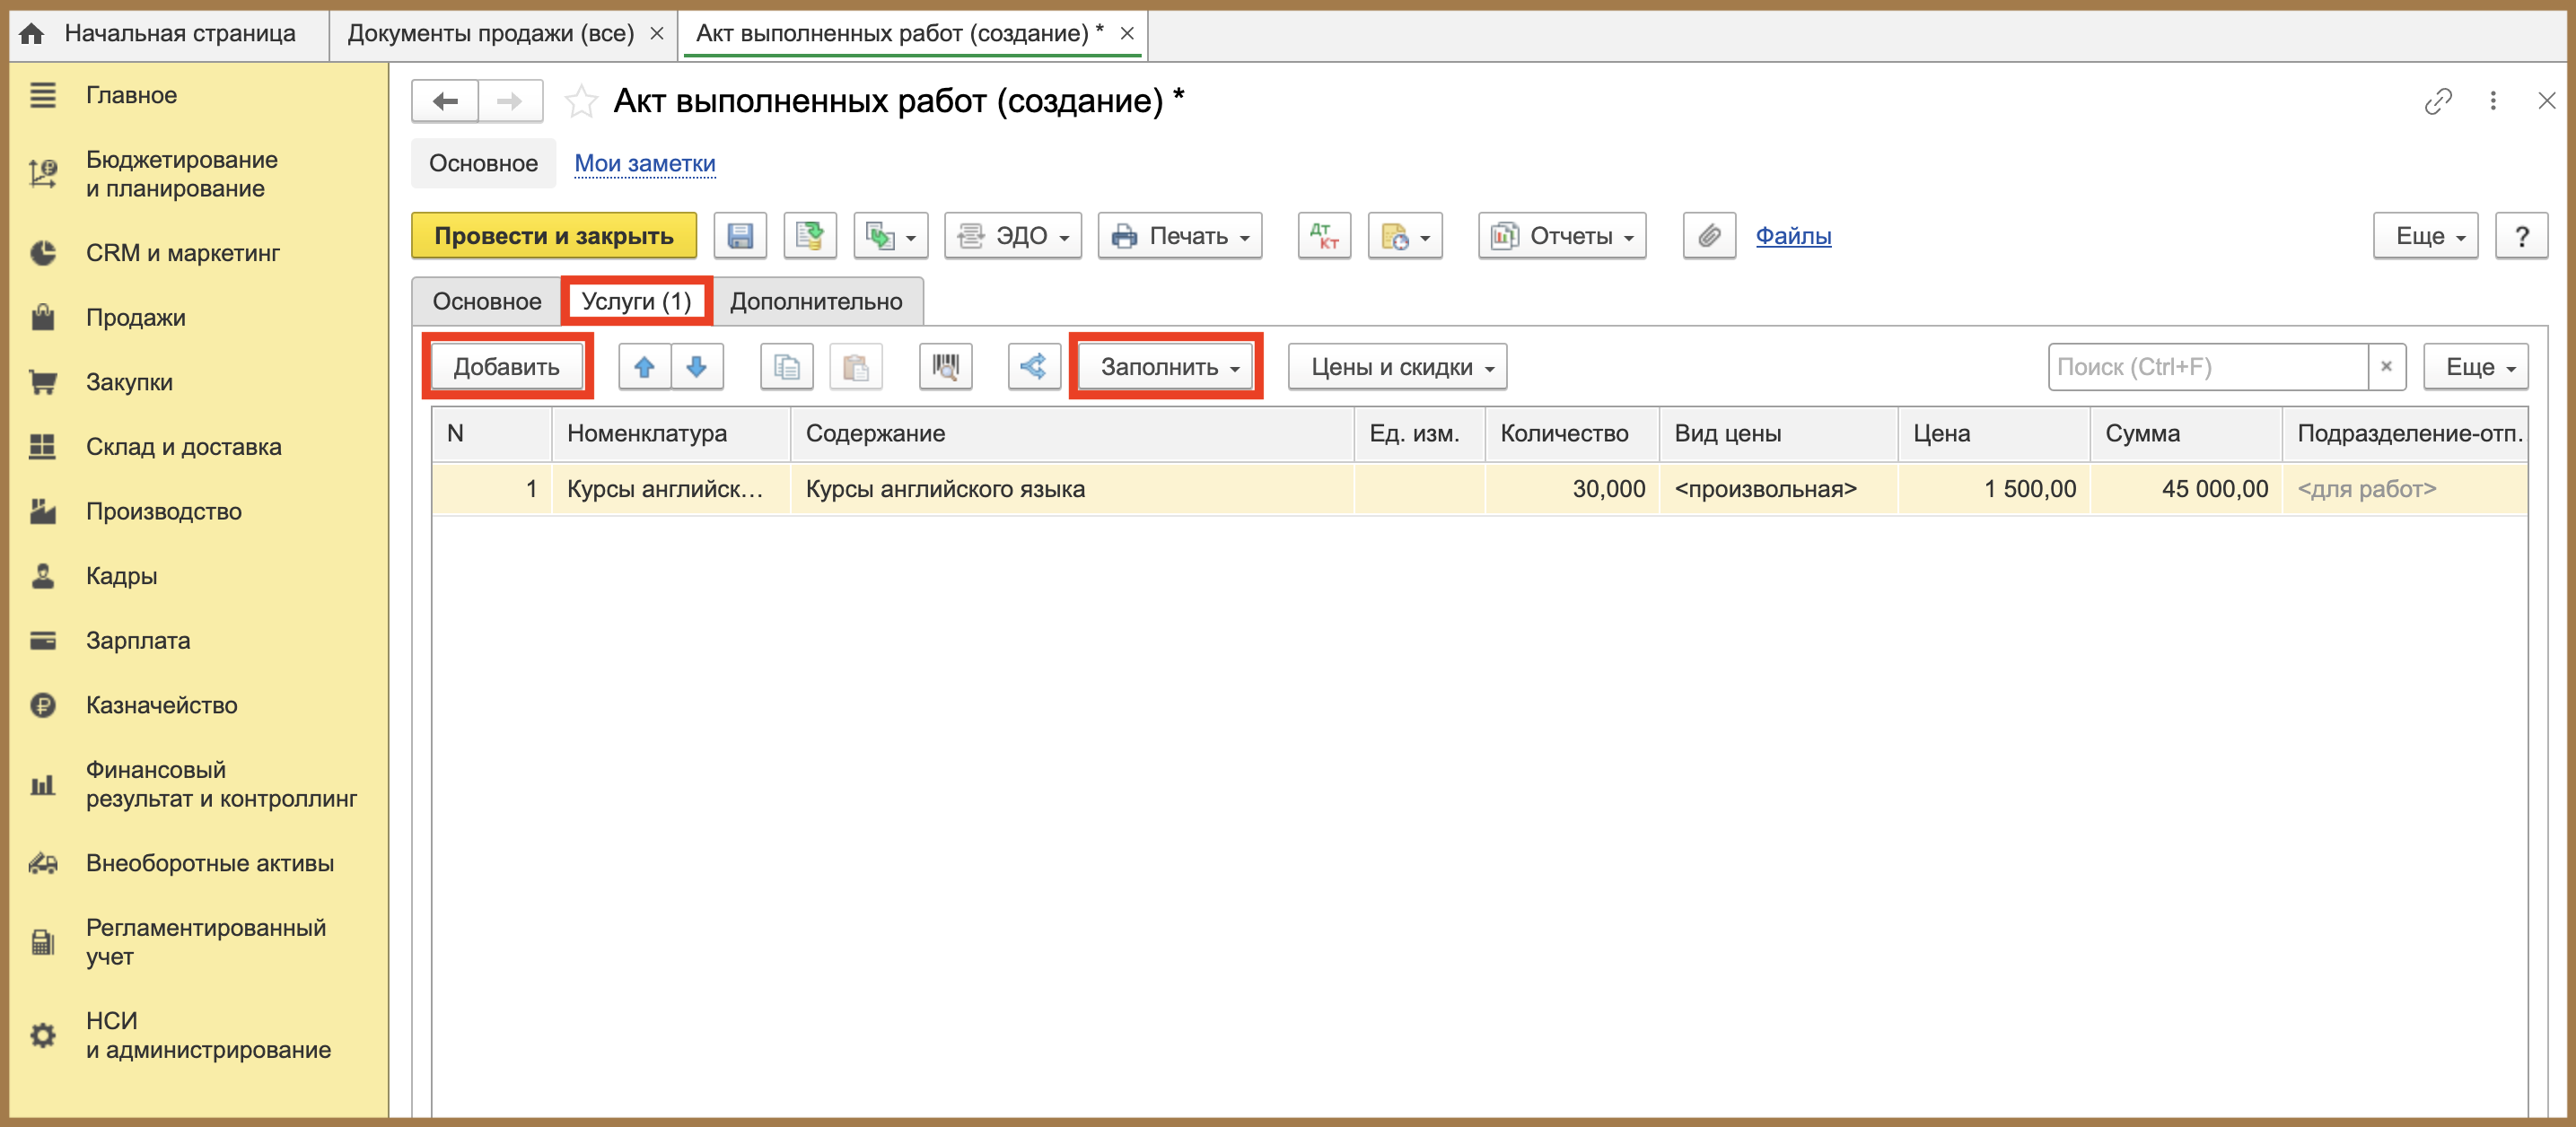Click the Зарплата card icon
The image size is (2576, 1127).
[x=43, y=641]
